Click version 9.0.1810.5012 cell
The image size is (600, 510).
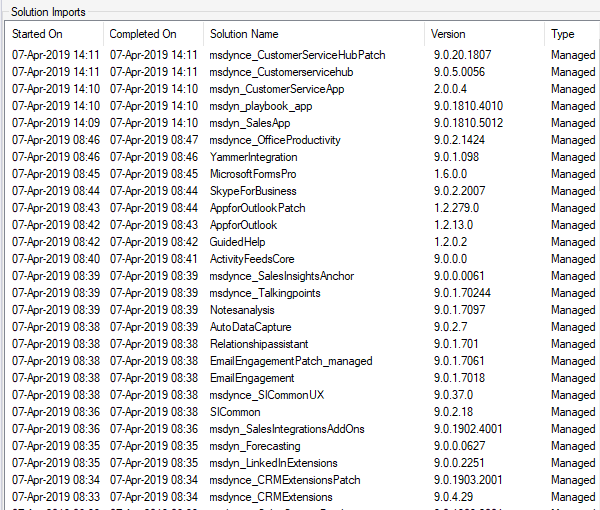point(468,123)
